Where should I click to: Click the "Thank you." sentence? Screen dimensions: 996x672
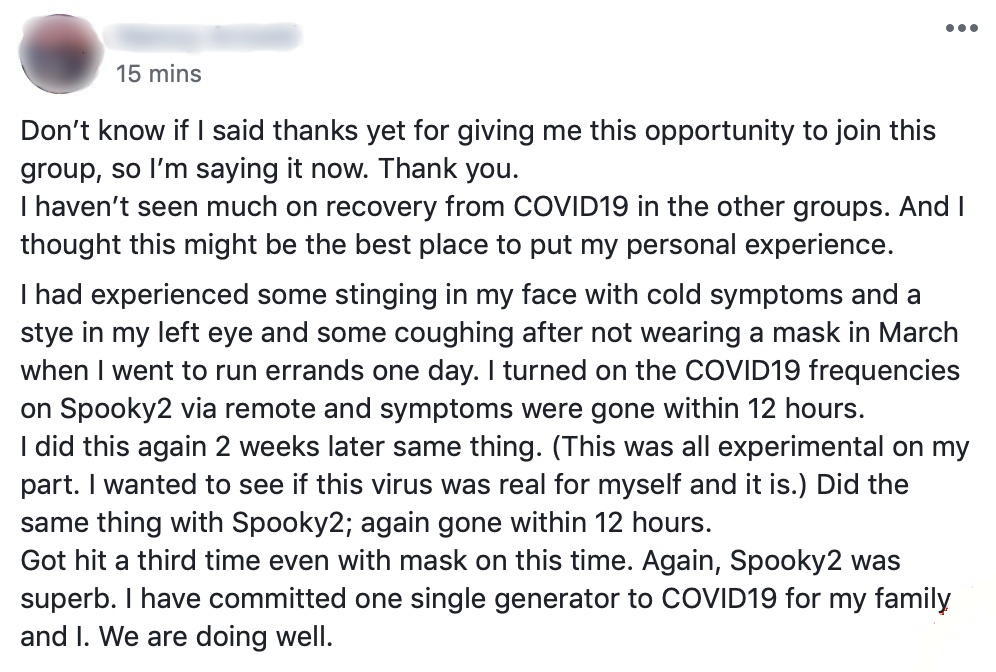457,166
